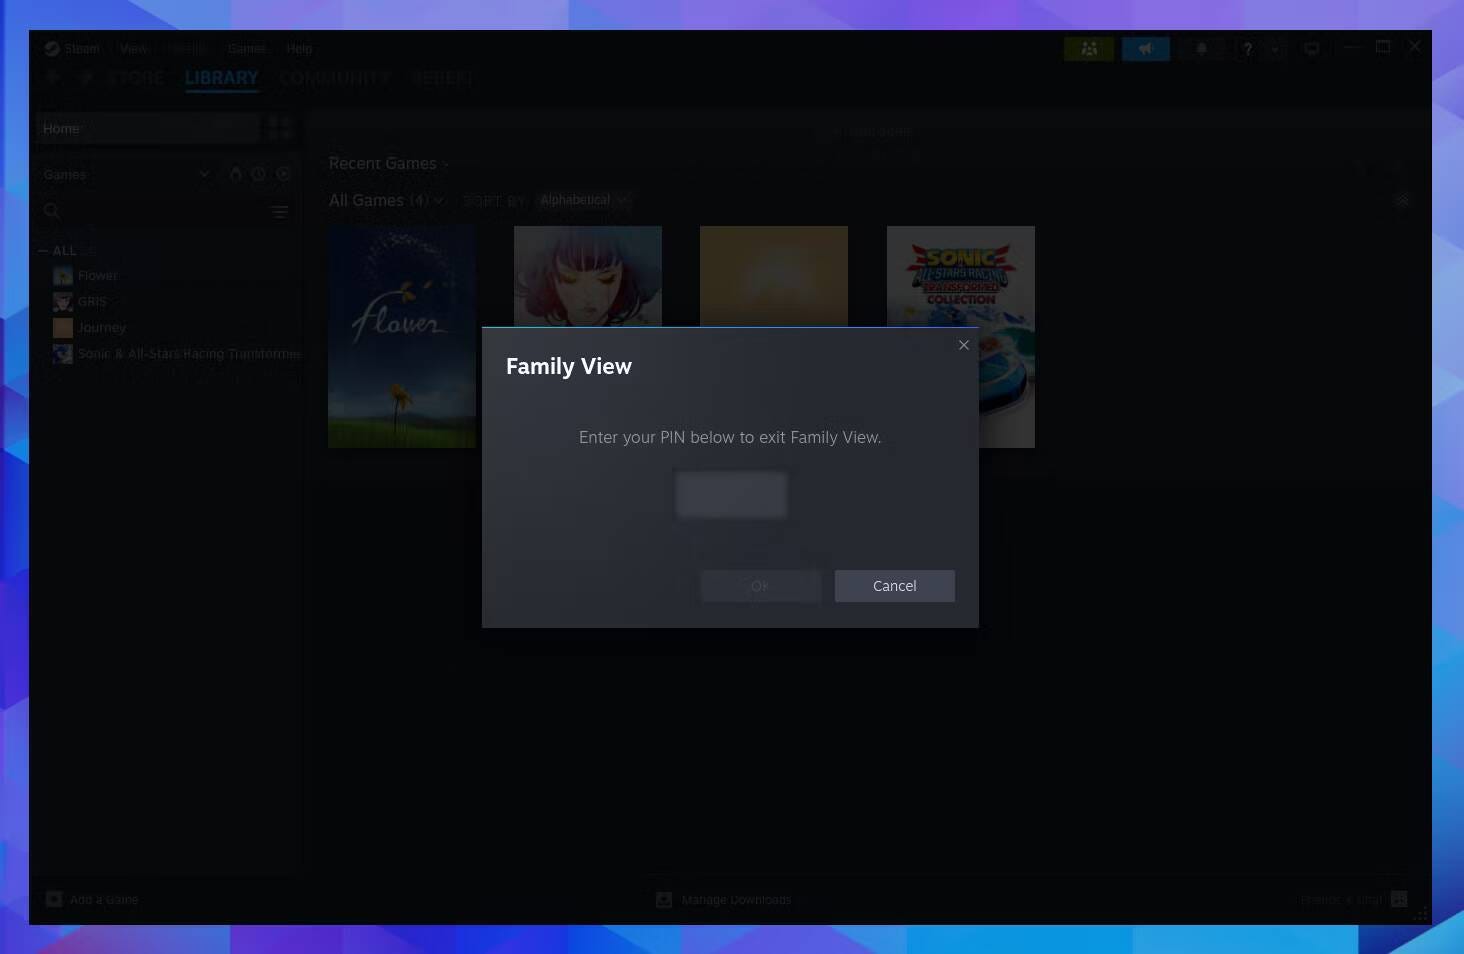Expand the Recent Games section dropdown
This screenshot has width=1464, height=954.
(x=445, y=163)
